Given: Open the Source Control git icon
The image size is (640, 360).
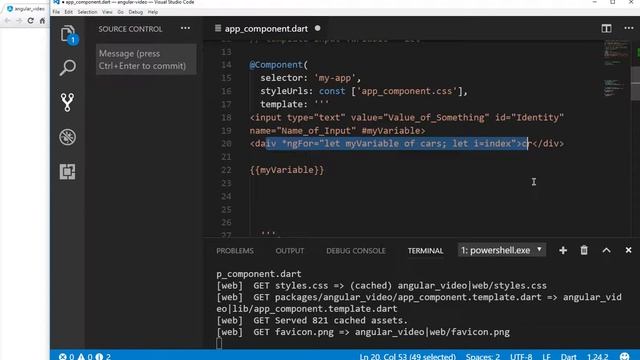Looking at the screenshot, I should [67, 102].
